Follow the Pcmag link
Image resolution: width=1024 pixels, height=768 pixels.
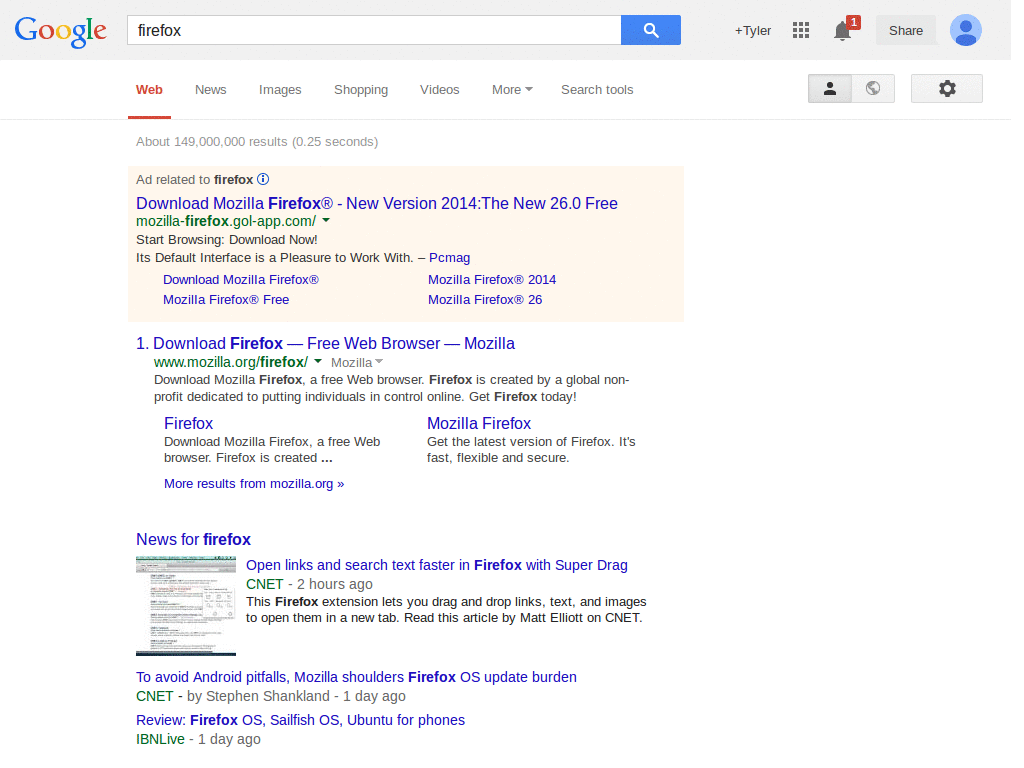tap(449, 257)
